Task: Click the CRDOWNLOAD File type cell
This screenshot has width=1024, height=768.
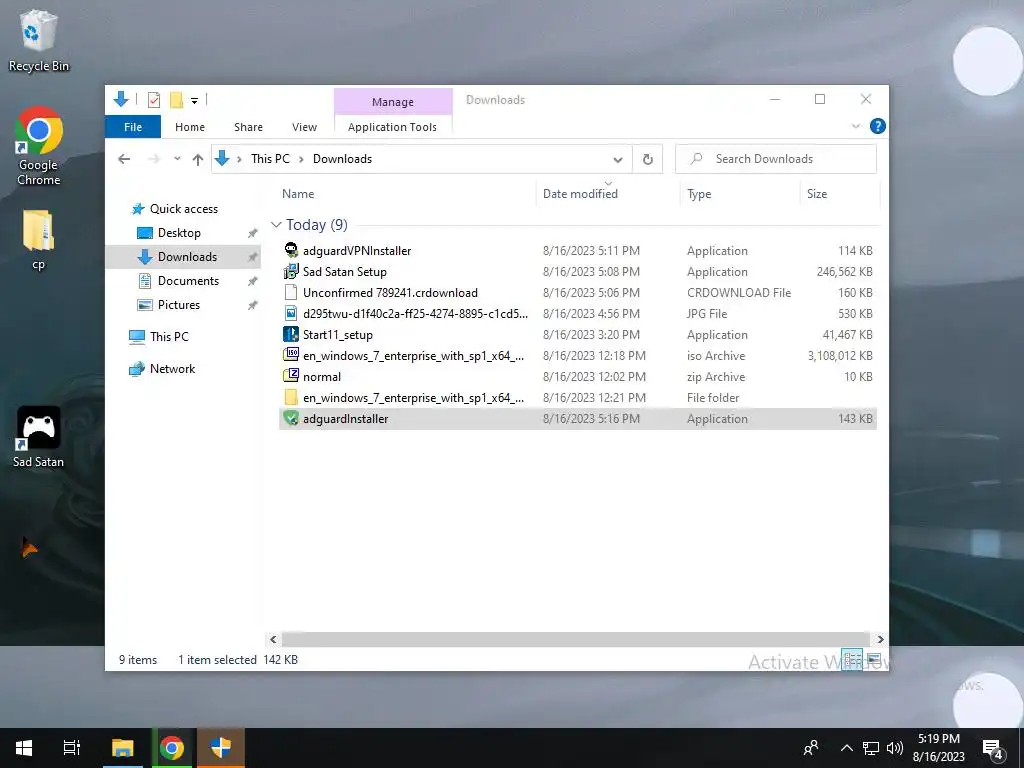Action: [x=739, y=293]
